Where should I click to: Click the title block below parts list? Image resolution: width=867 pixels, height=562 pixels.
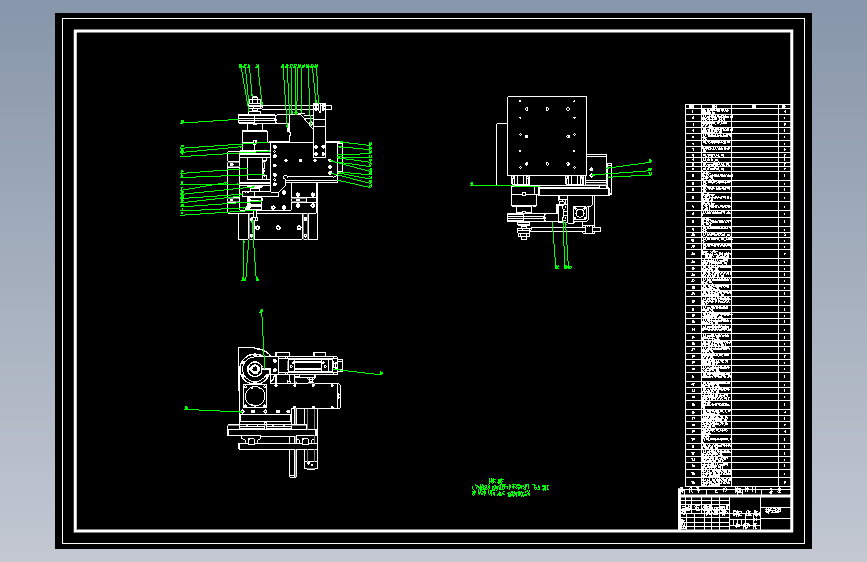[x=735, y=508]
